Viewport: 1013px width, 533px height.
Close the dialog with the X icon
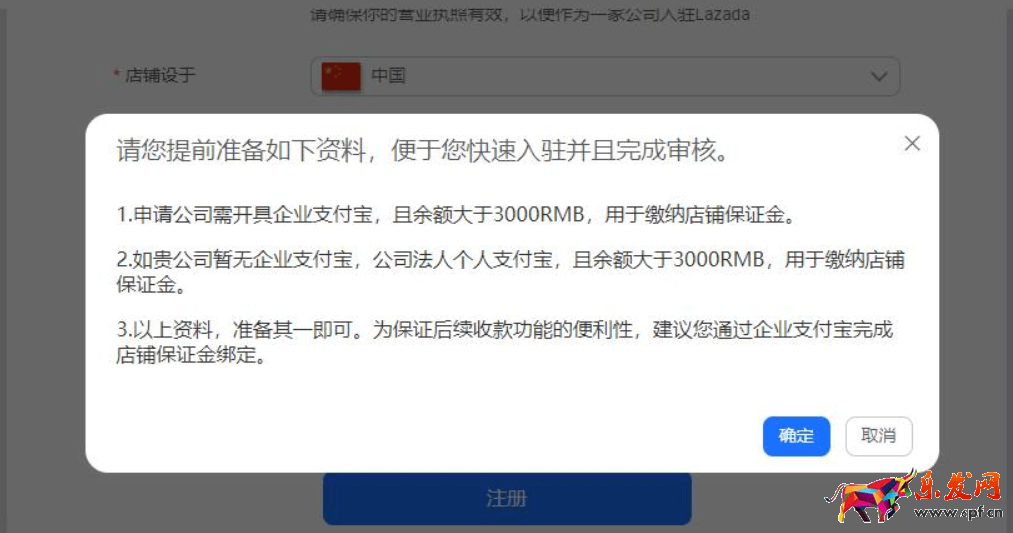[x=912, y=143]
